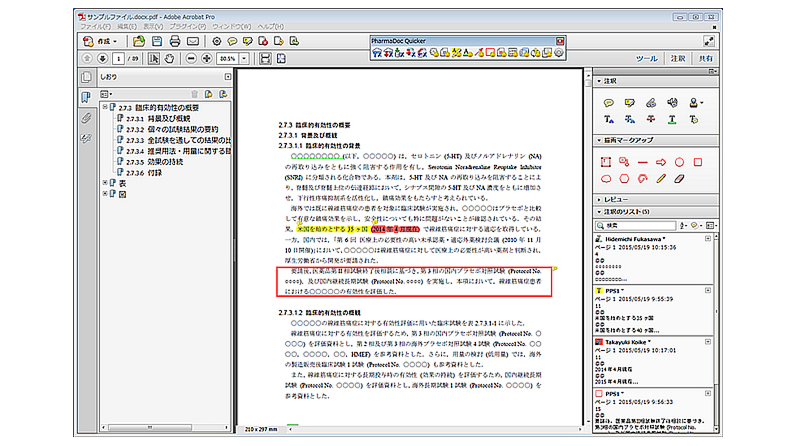This screenshot has height=446, width=796.
Task: Expand the レビュー panel section
Action: pyautogui.click(x=598, y=199)
